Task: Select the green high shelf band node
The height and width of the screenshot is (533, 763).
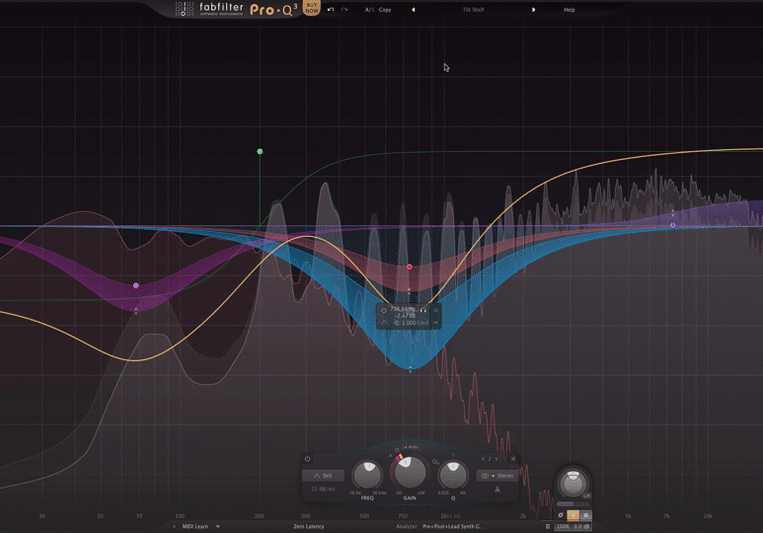Action: coord(260,151)
